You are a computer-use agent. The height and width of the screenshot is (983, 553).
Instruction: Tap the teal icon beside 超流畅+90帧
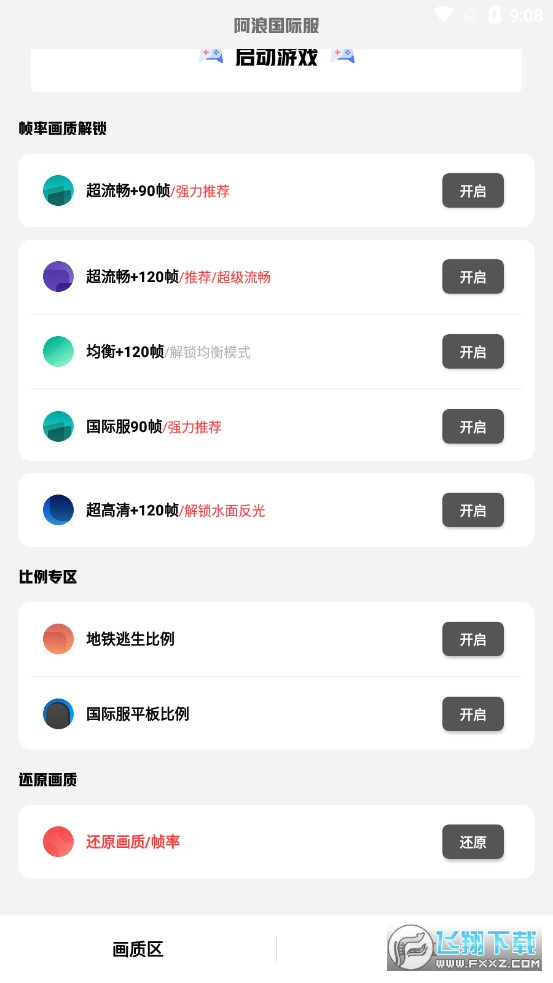(58, 191)
